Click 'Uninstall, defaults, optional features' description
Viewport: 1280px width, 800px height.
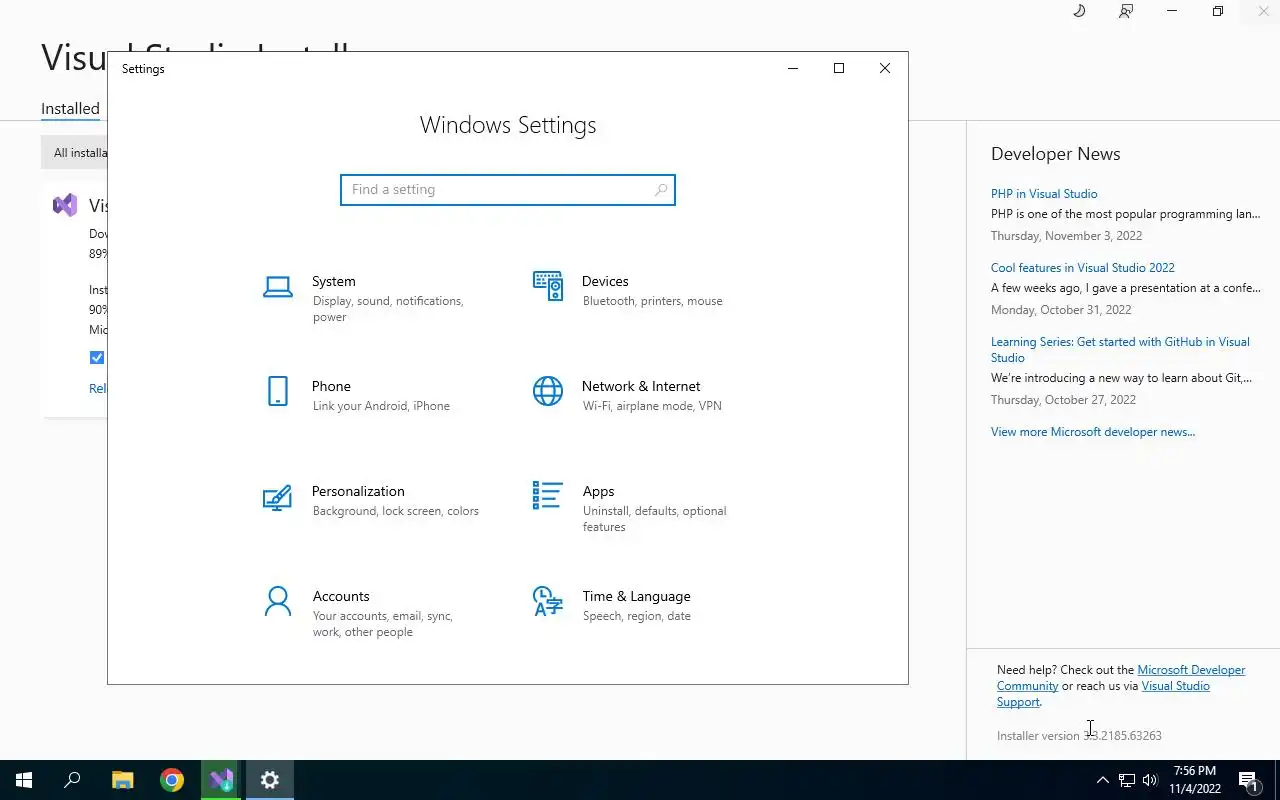pos(654,519)
